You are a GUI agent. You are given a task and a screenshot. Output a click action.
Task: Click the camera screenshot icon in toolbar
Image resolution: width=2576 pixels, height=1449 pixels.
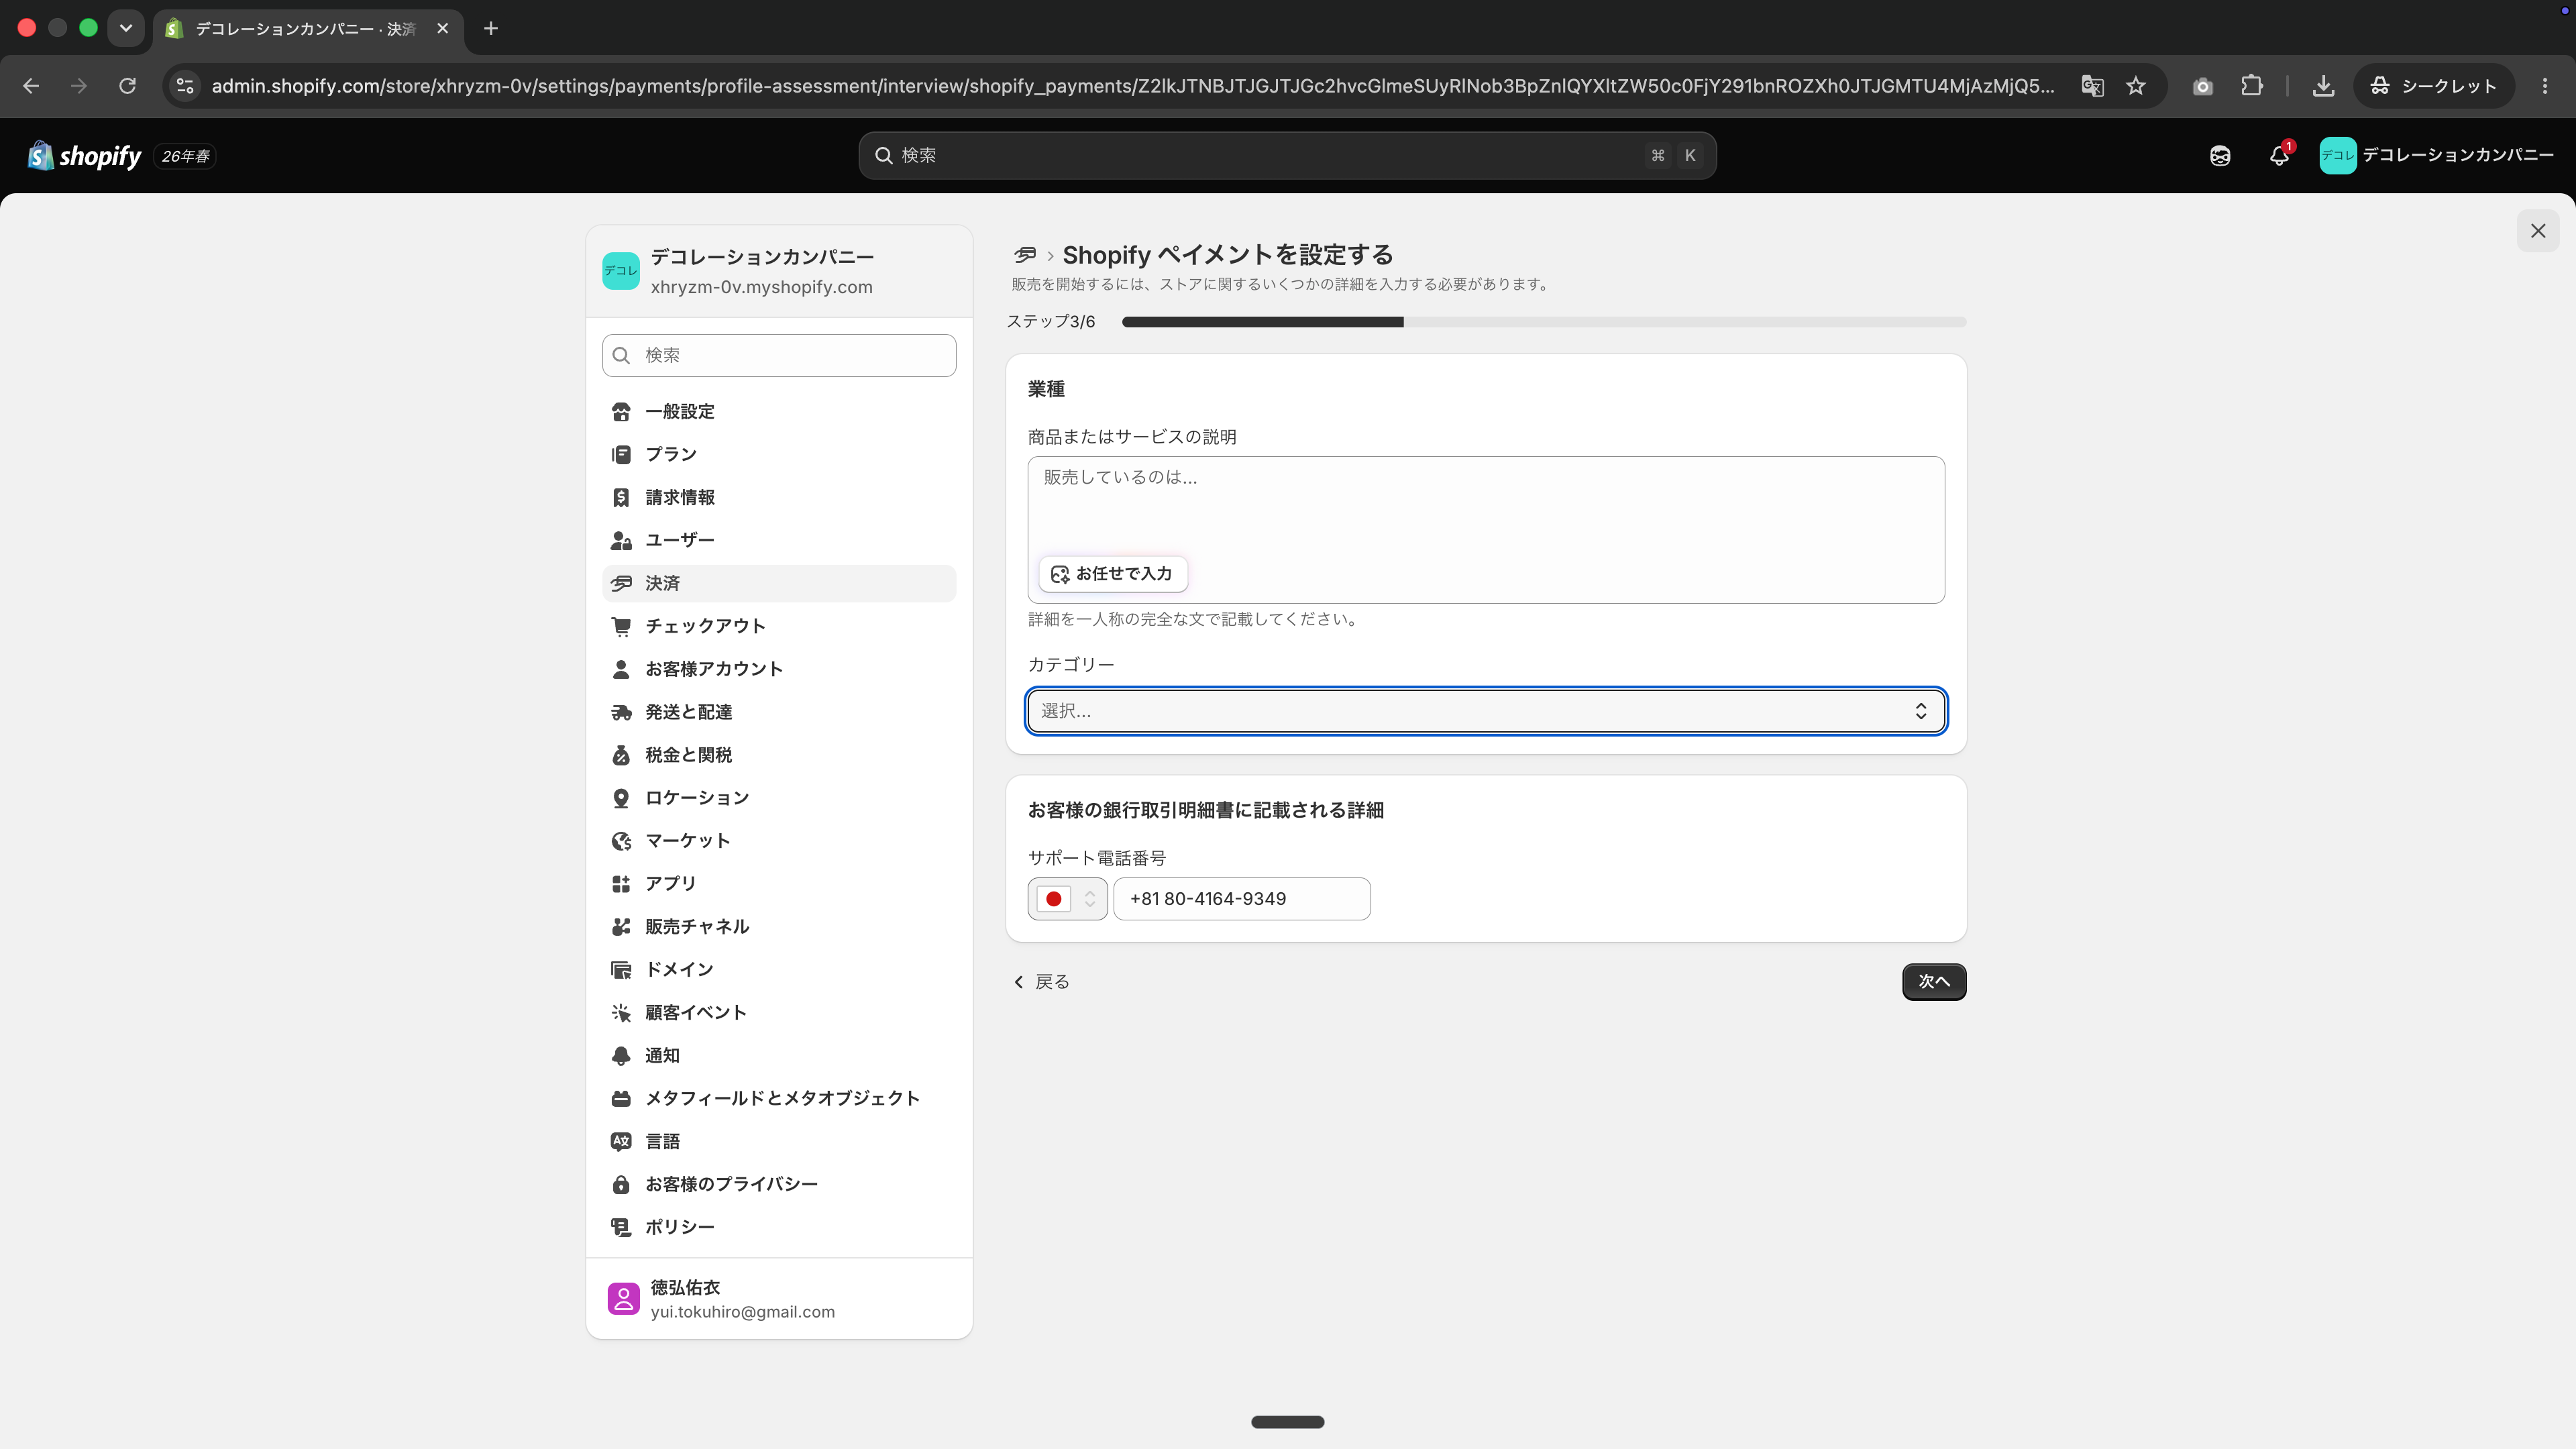[x=2202, y=86]
